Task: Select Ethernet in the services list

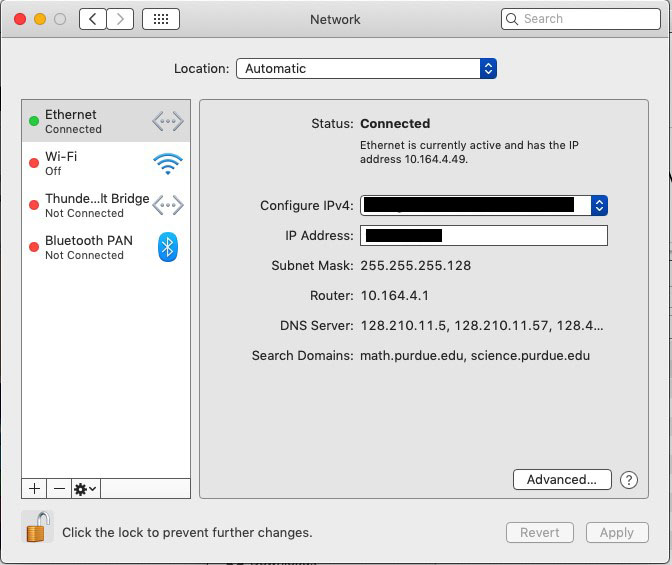Action: (90, 122)
